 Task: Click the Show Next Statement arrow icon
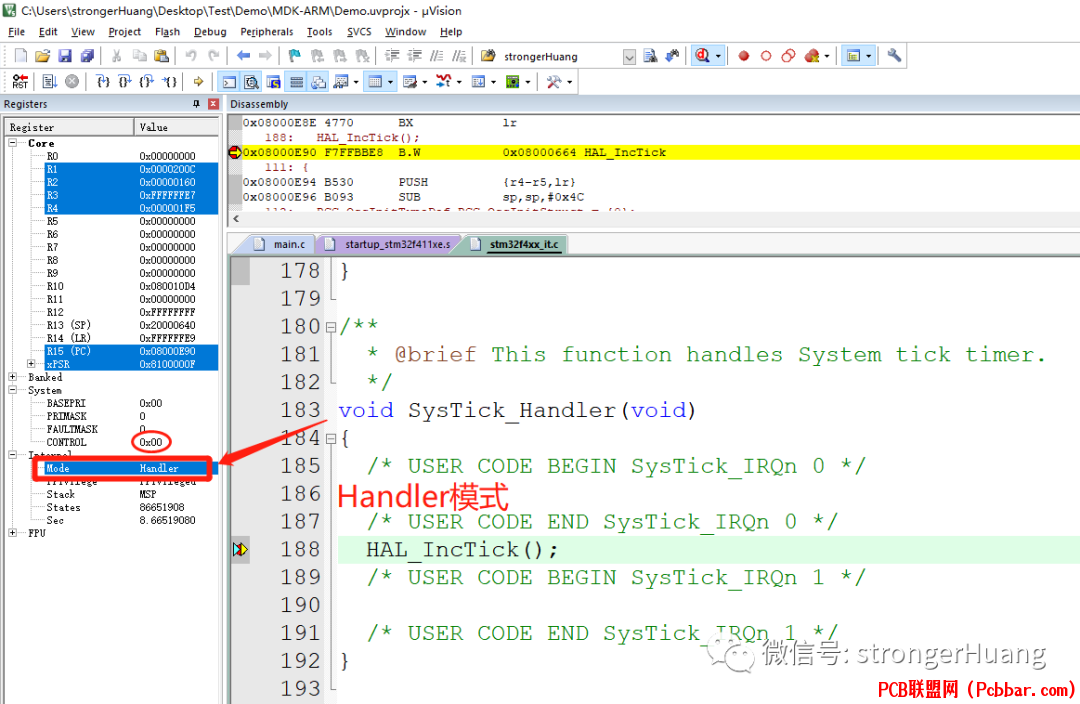198,82
